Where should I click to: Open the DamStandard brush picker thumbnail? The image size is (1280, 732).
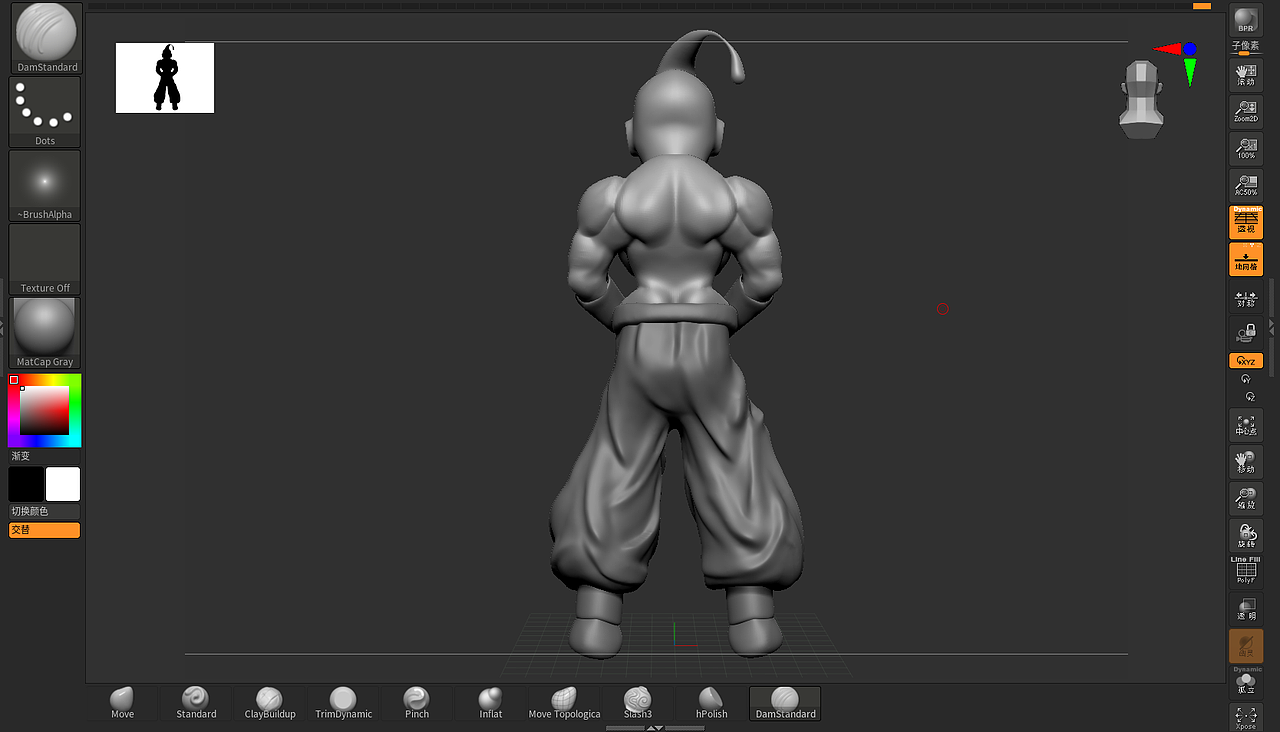[x=45, y=38]
